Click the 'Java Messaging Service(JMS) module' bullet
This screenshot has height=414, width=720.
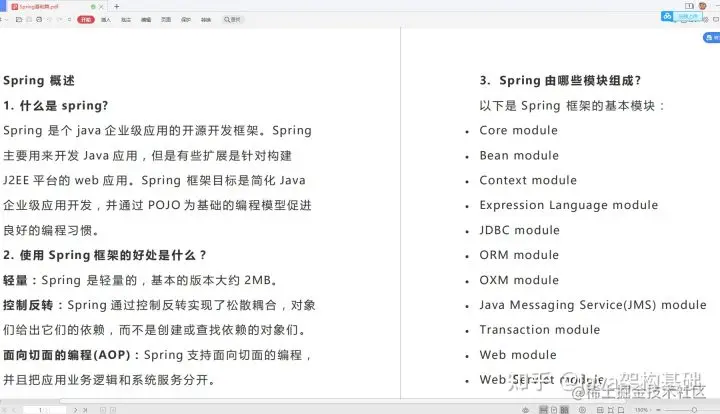(x=593, y=305)
